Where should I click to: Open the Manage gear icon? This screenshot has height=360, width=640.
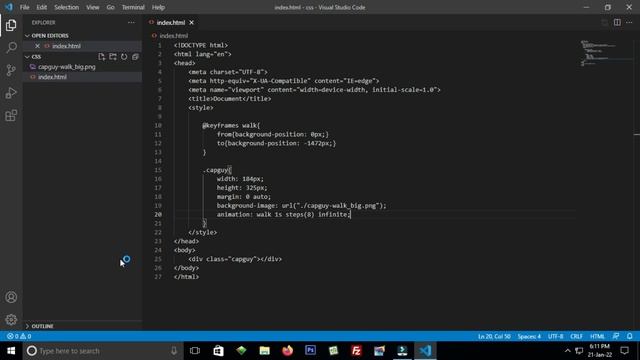[11, 320]
